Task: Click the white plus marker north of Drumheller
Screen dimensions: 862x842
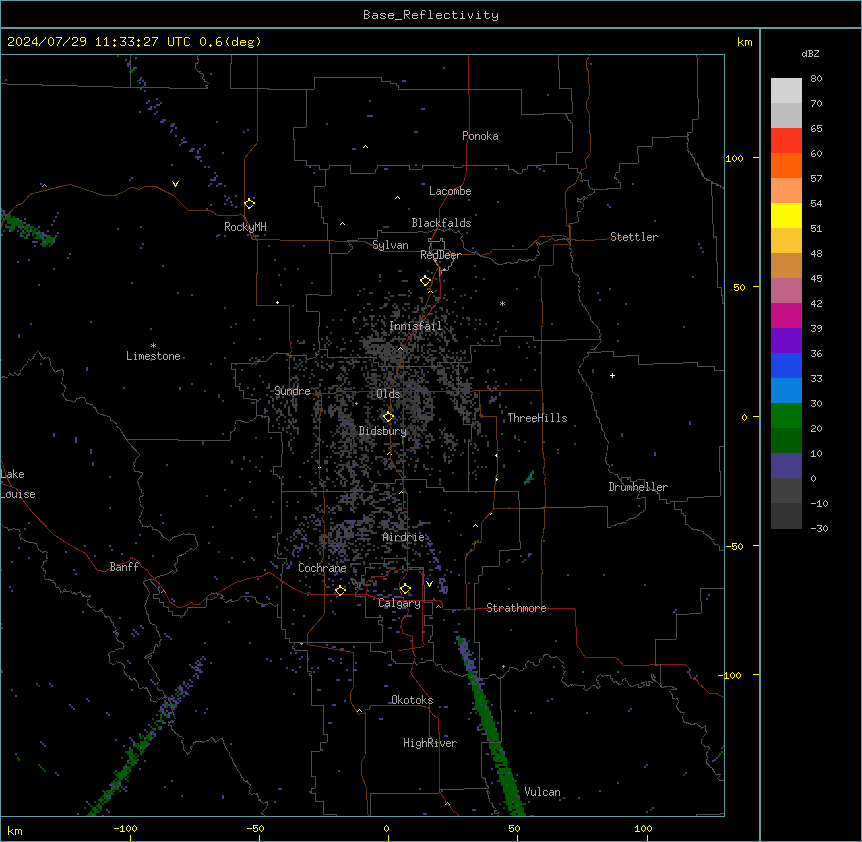Action: click(x=612, y=375)
